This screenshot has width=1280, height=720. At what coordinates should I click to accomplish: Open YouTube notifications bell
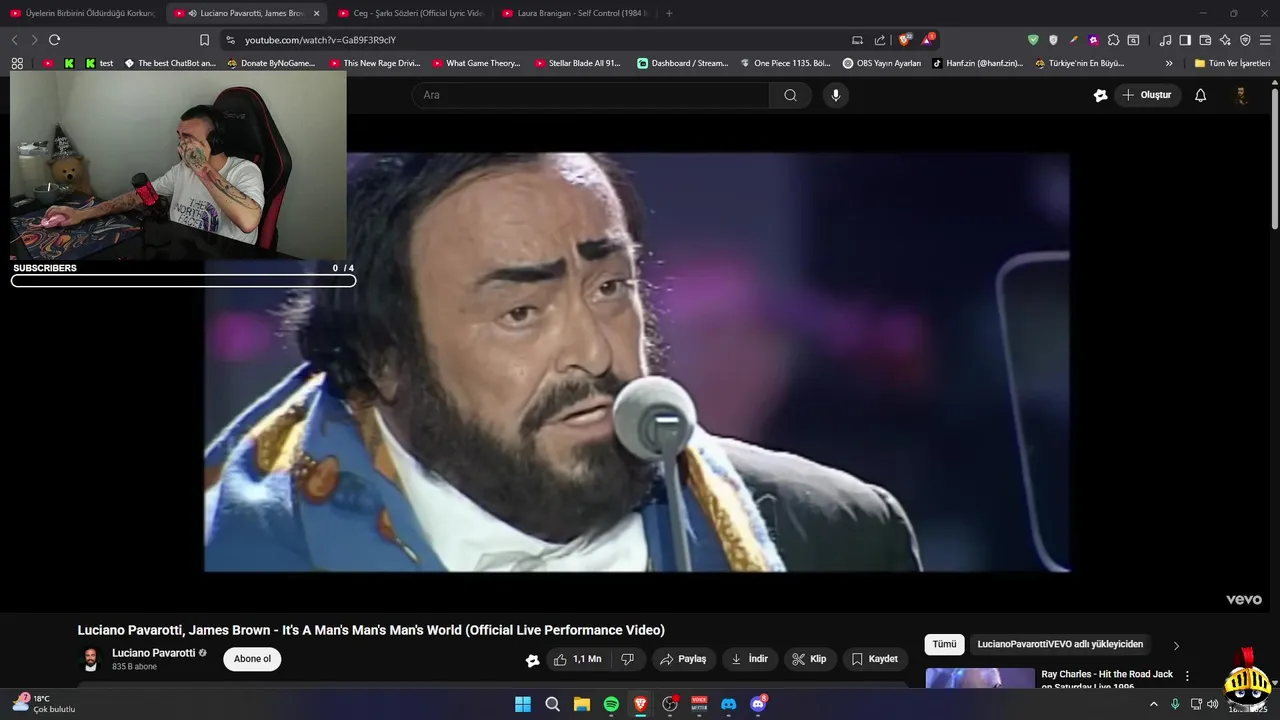coord(1200,95)
